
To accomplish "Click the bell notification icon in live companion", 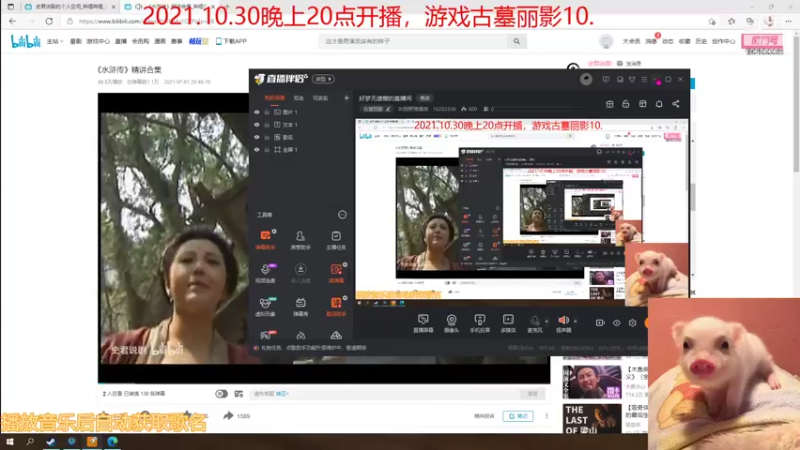I will [x=659, y=104].
